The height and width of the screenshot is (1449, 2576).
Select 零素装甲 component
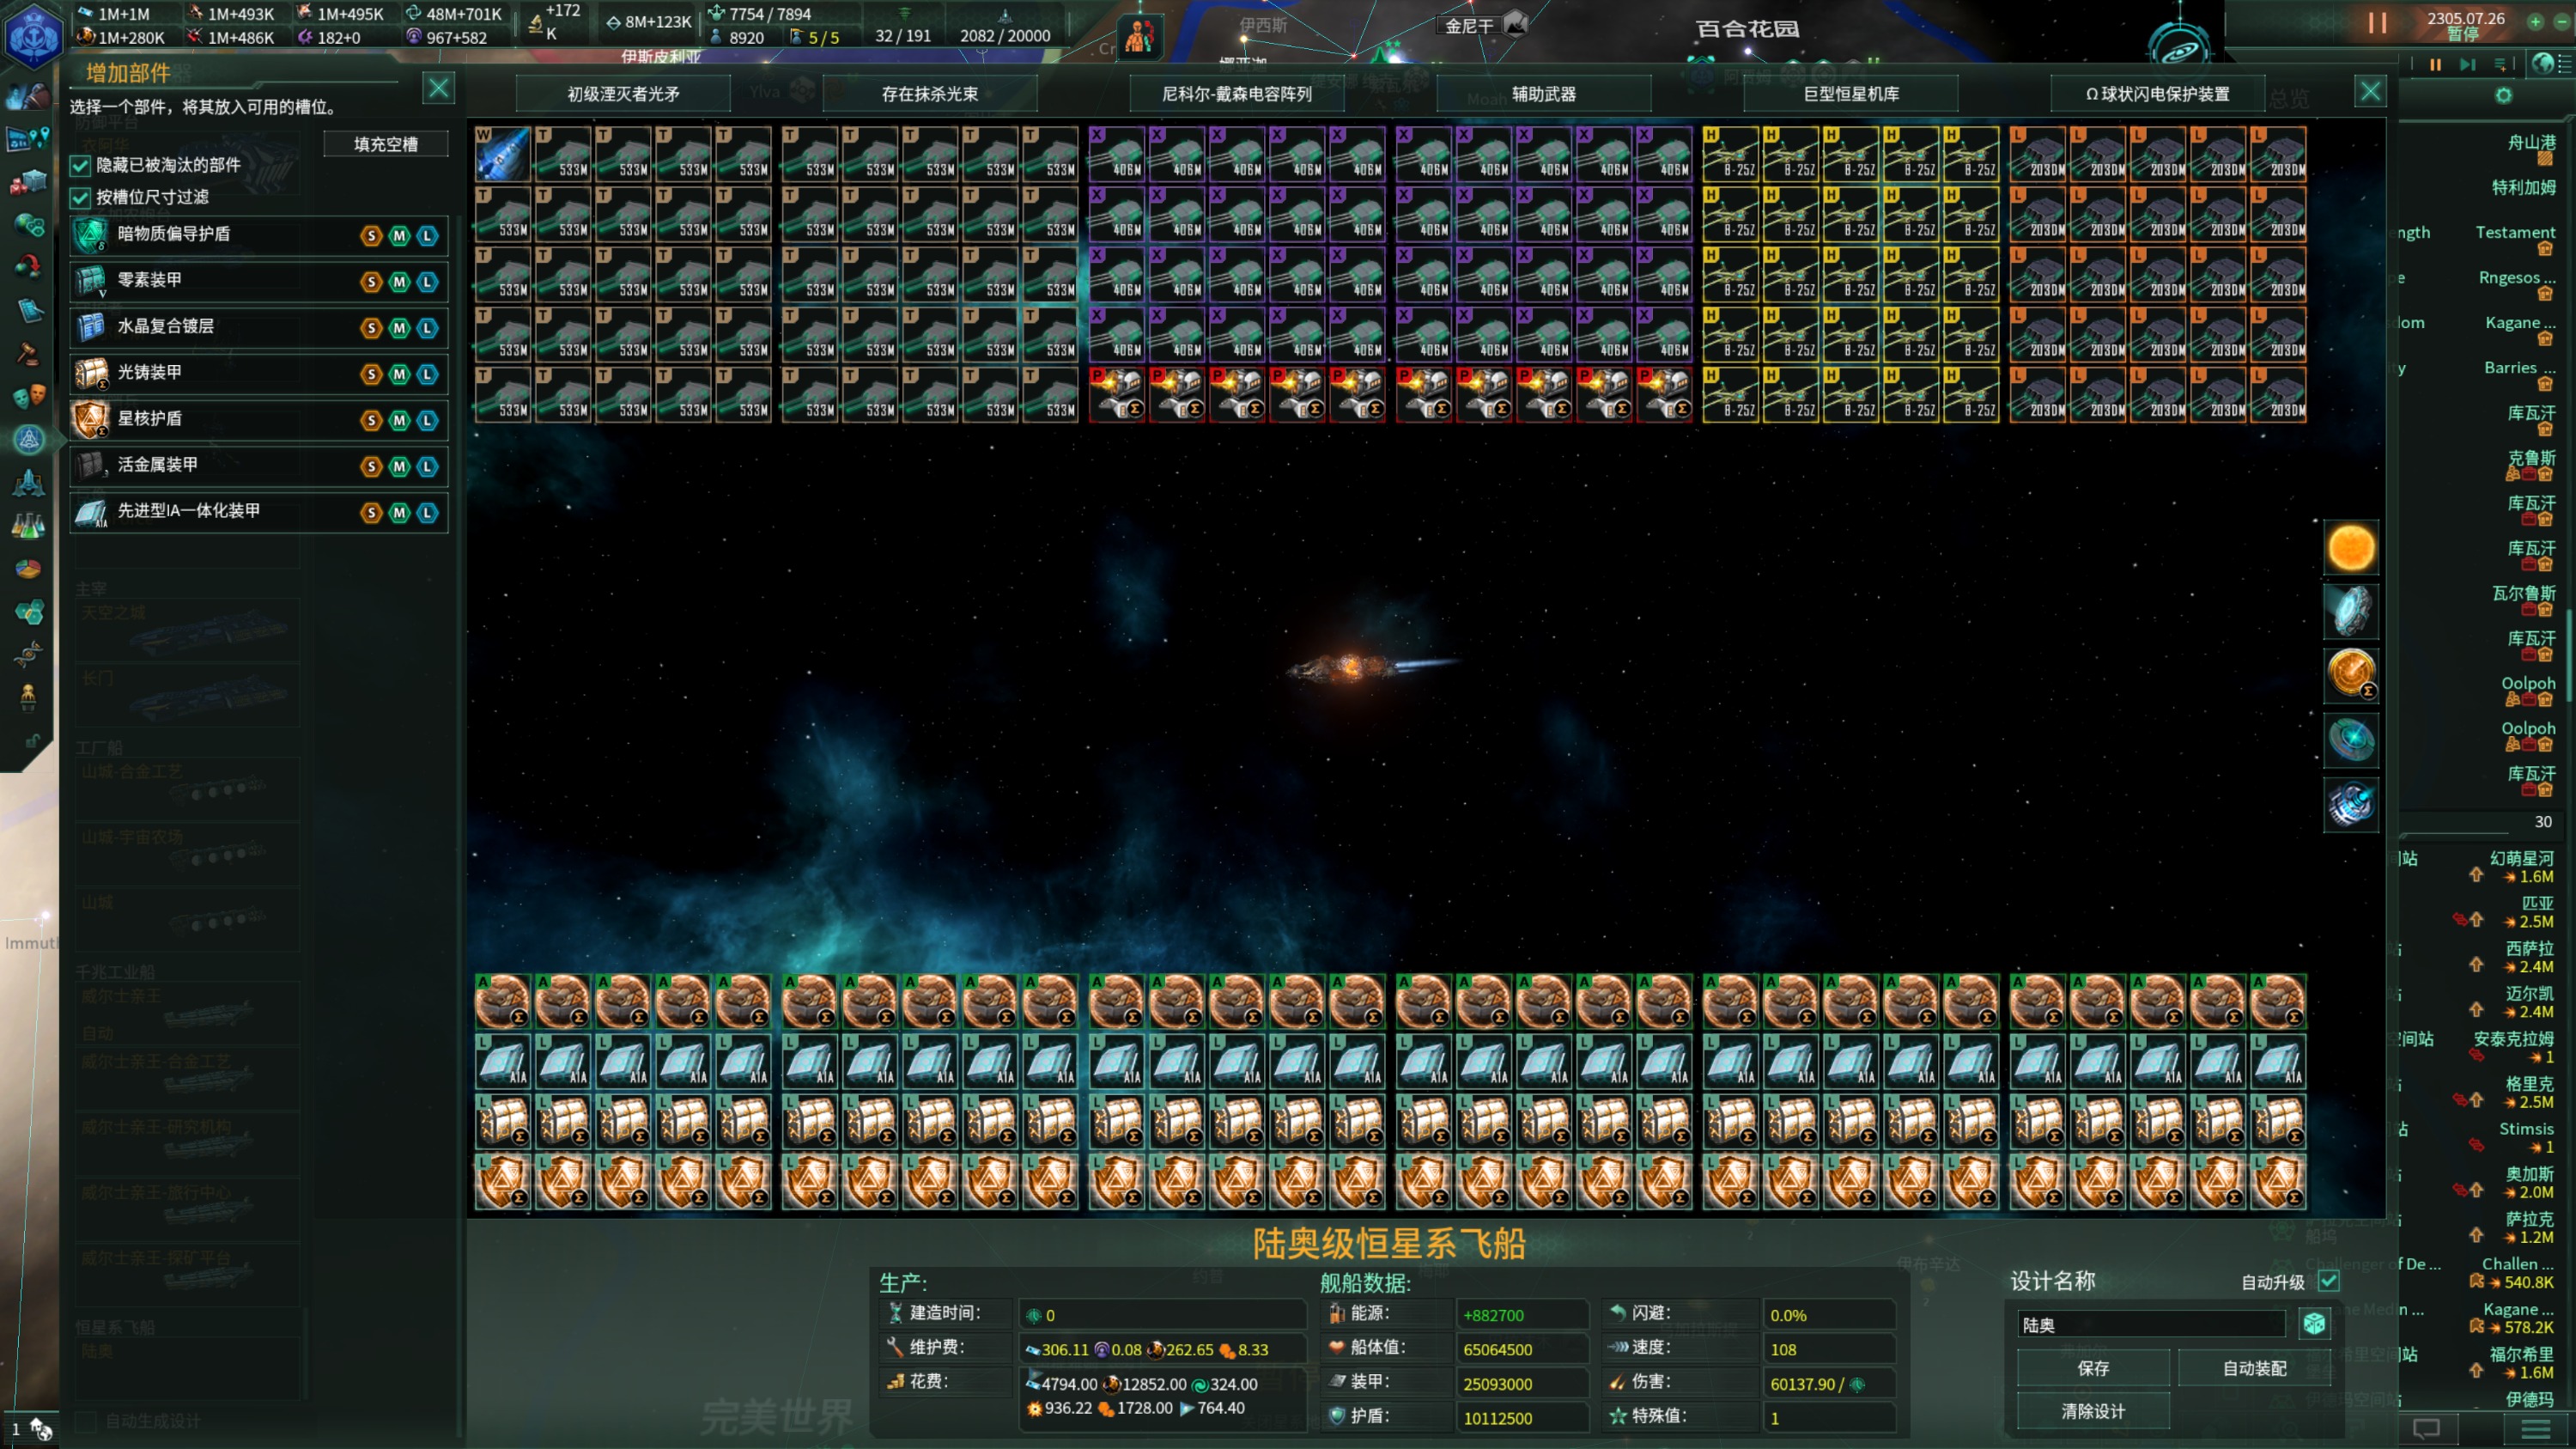[258, 281]
